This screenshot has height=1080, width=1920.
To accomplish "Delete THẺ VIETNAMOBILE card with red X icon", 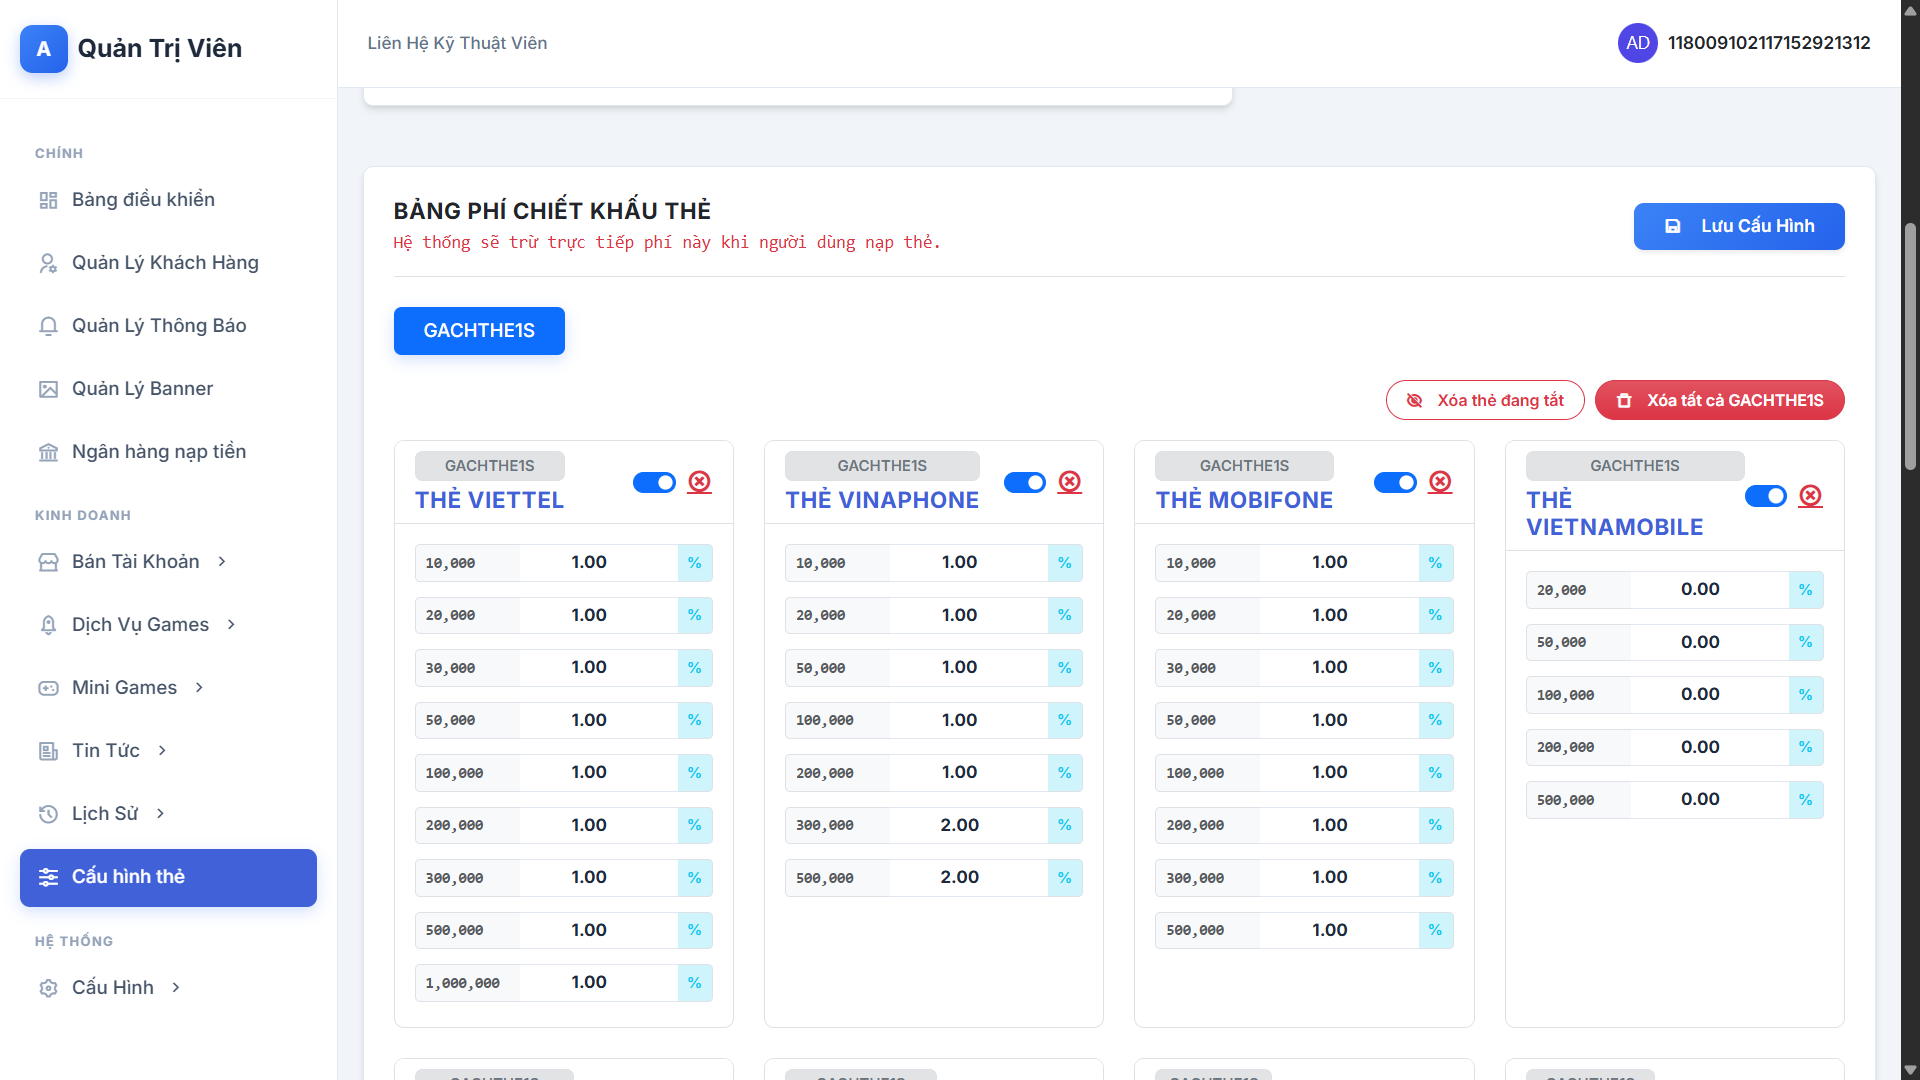I will click(1810, 496).
